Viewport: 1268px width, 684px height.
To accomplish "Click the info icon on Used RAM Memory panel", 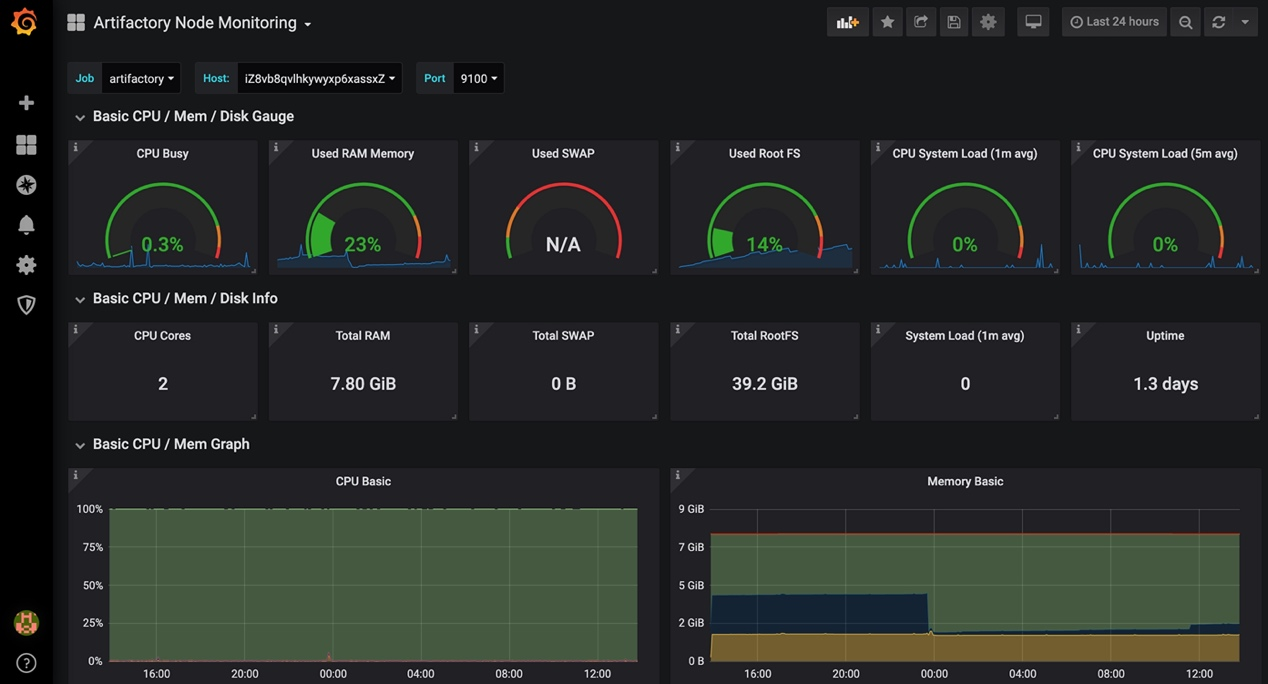I will click(x=275, y=147).
